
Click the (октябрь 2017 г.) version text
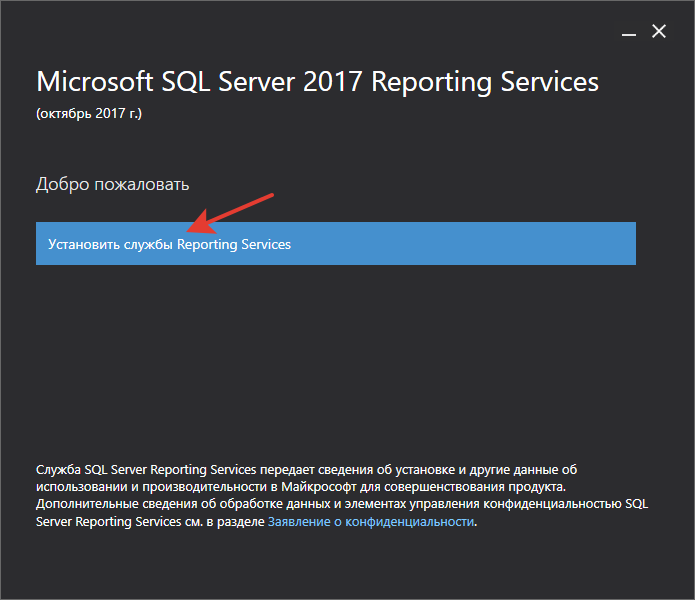click(89, 113)
